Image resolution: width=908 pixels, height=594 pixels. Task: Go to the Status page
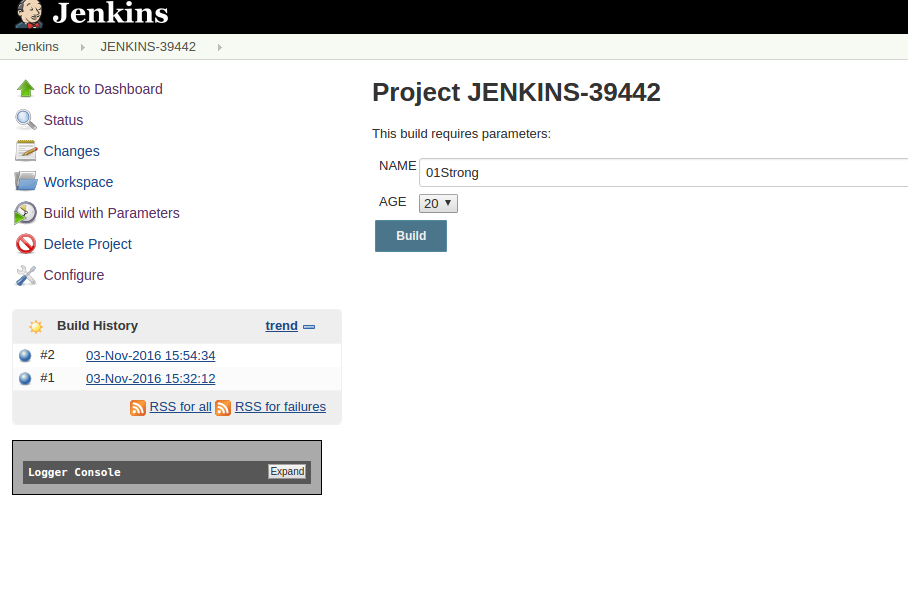[64, 120]
